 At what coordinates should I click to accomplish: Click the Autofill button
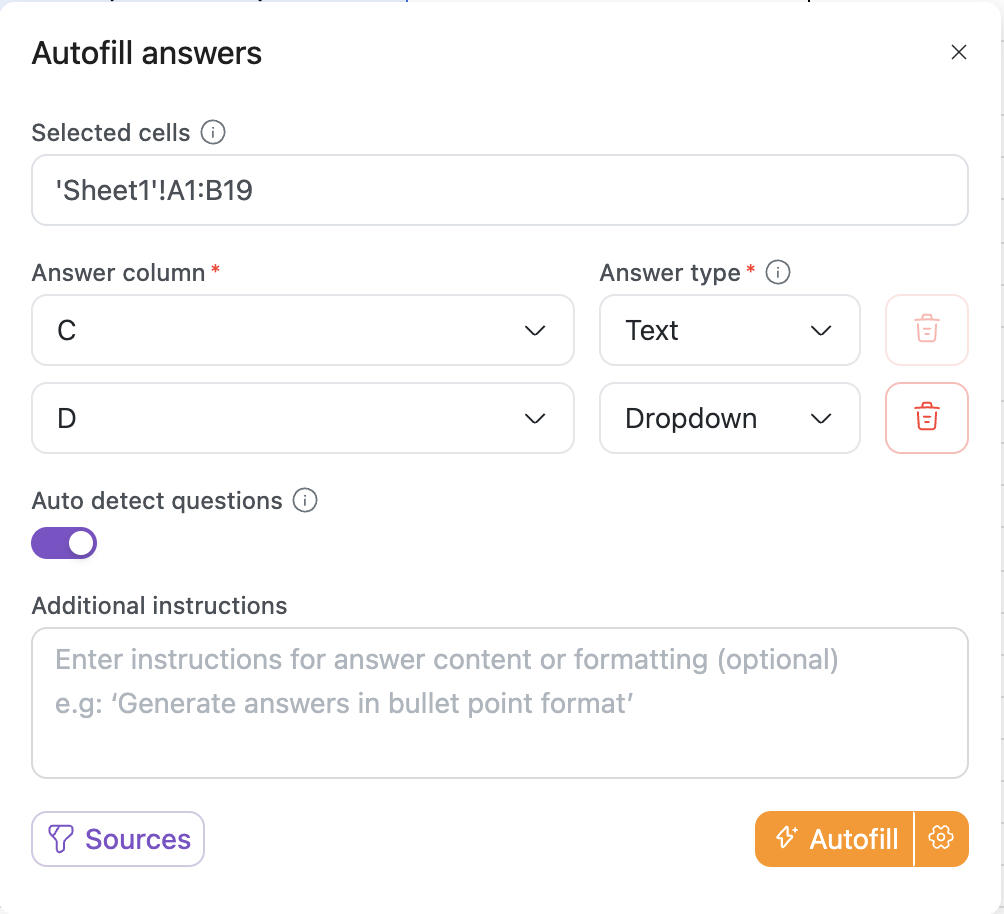[x=835, y=838]
